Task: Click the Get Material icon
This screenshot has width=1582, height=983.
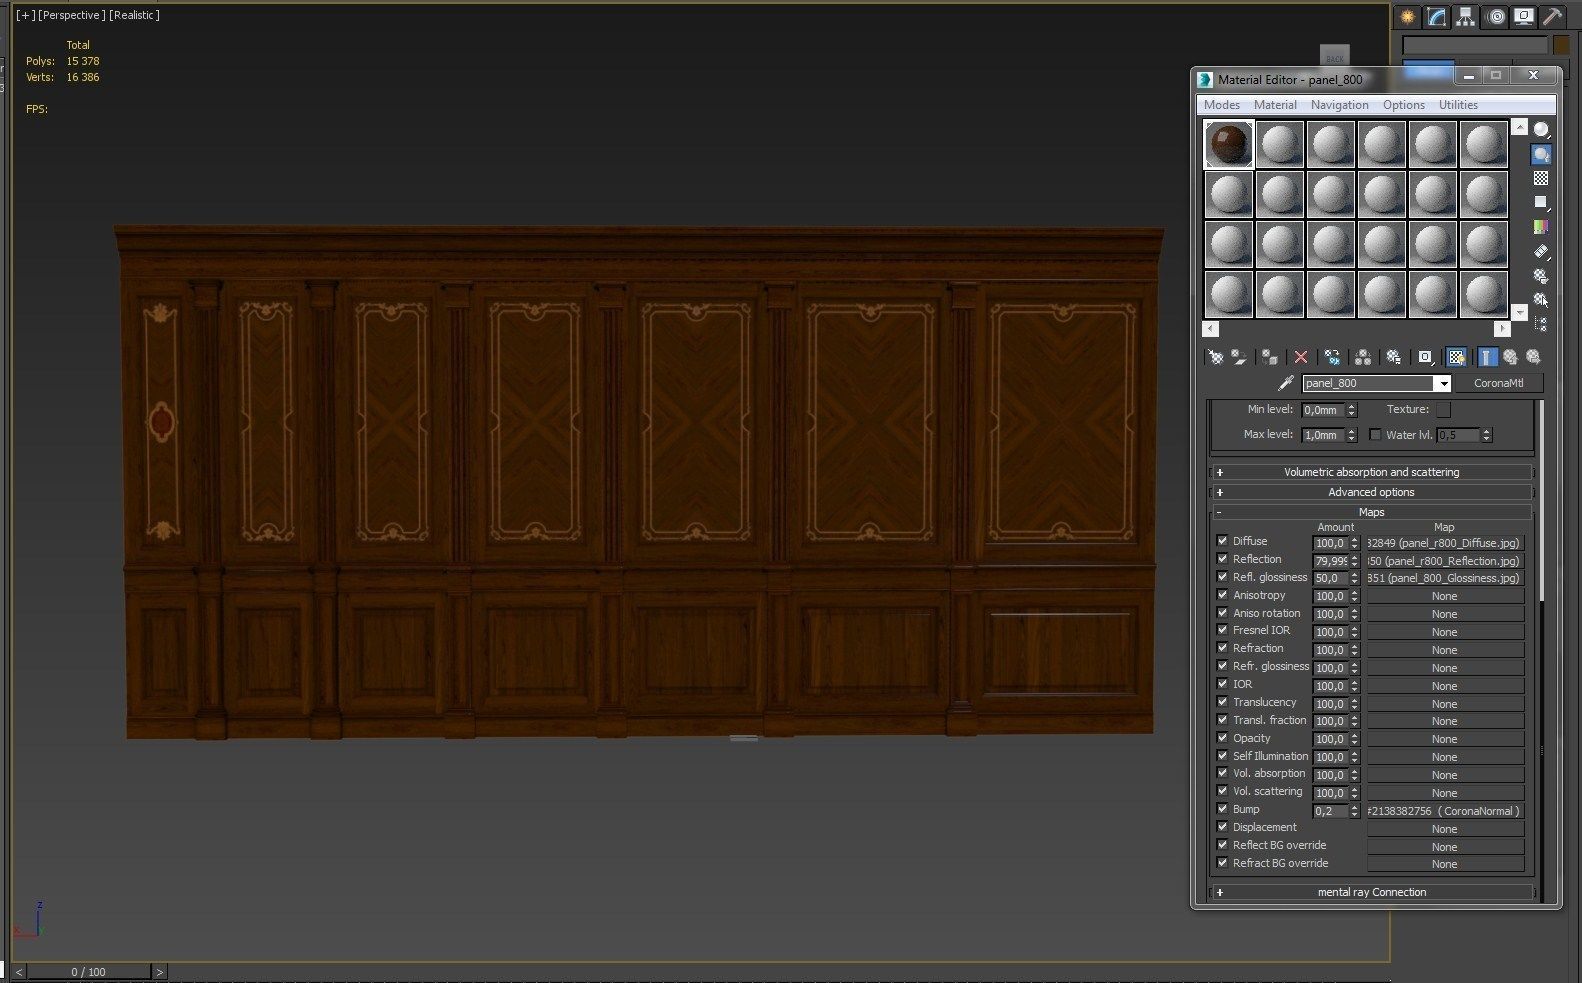Action: pos(1216,357)
